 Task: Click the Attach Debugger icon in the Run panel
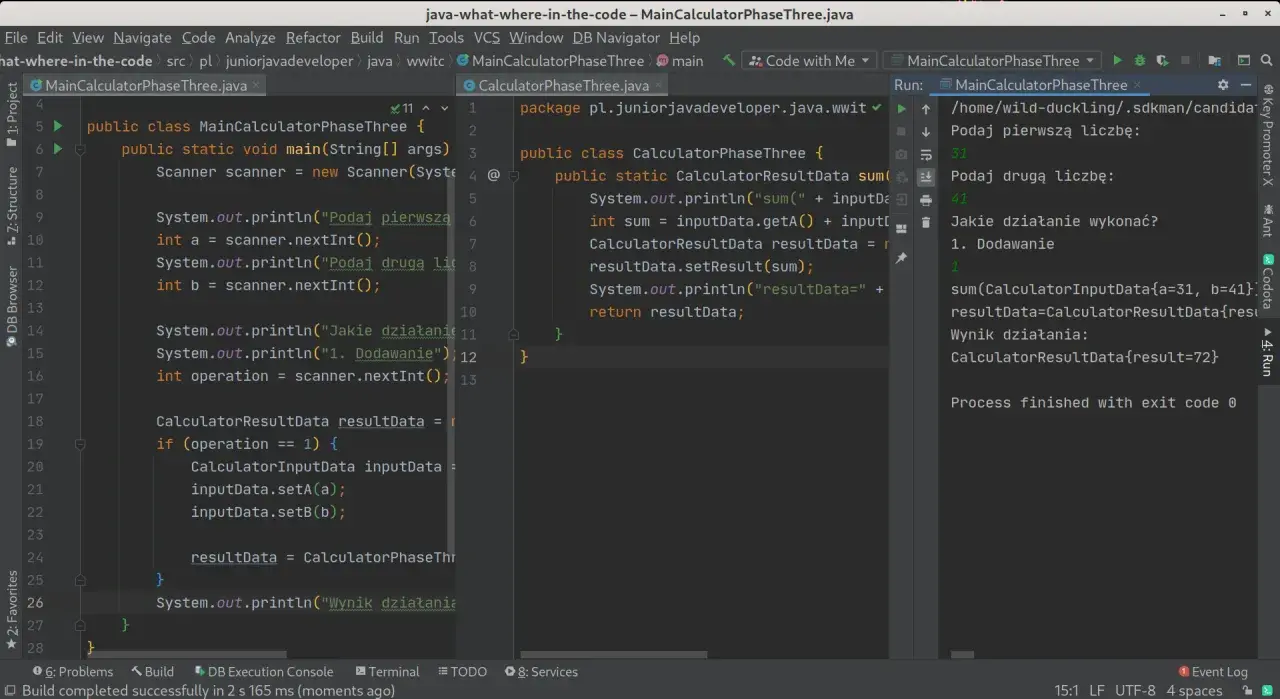tap(901, 177)
